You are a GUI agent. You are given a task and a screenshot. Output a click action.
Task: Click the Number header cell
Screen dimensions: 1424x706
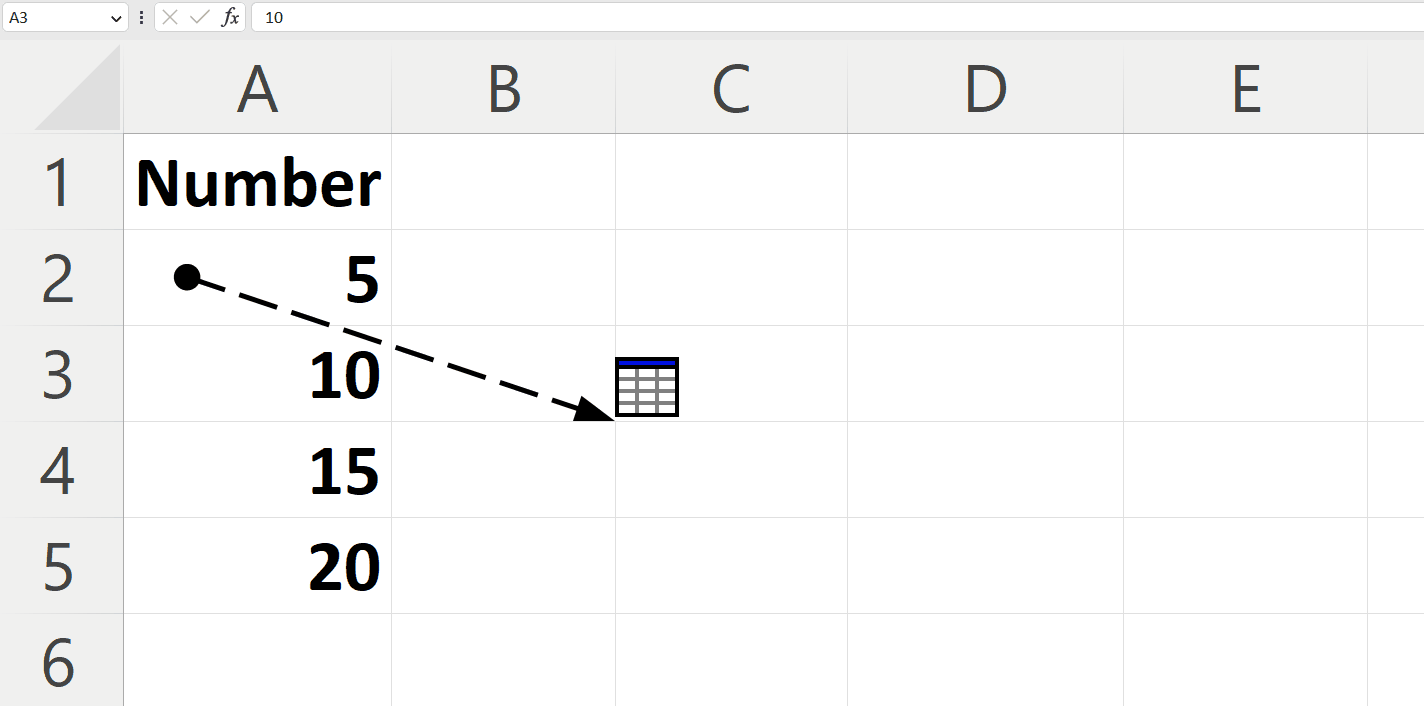[x=257, y=182]
